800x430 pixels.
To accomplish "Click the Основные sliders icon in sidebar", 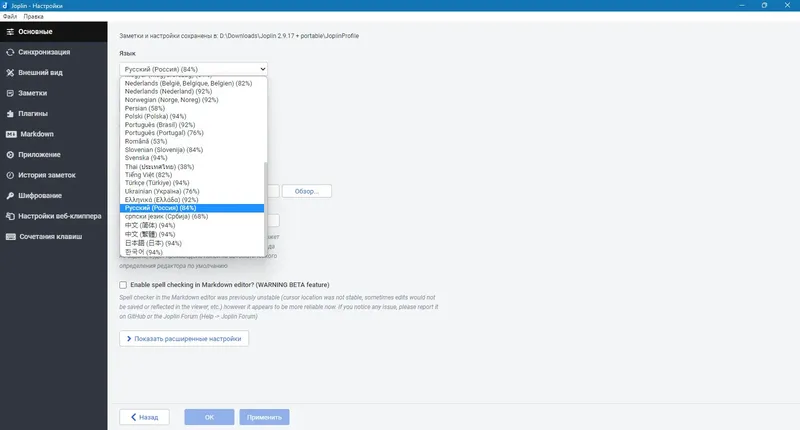I will click(x=10, y=32).
